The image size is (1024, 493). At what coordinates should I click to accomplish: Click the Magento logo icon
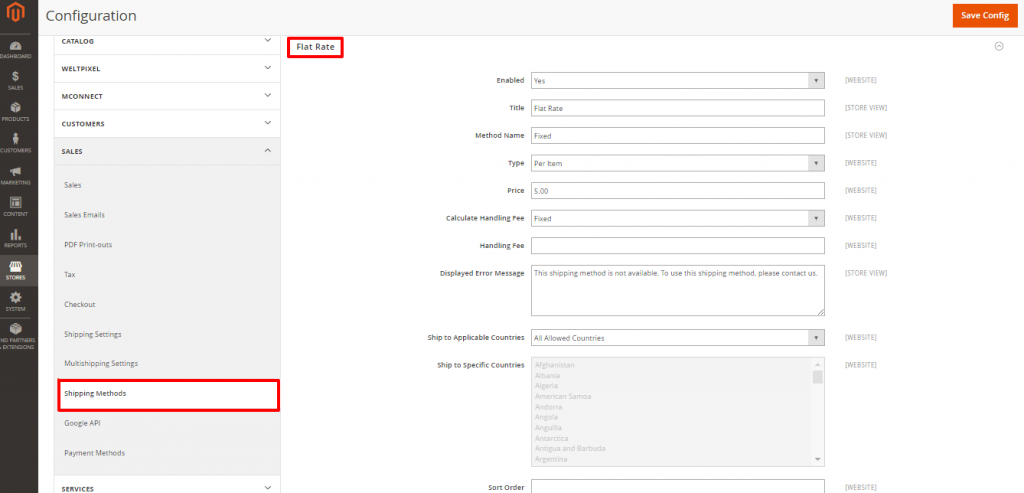[17, 16]
